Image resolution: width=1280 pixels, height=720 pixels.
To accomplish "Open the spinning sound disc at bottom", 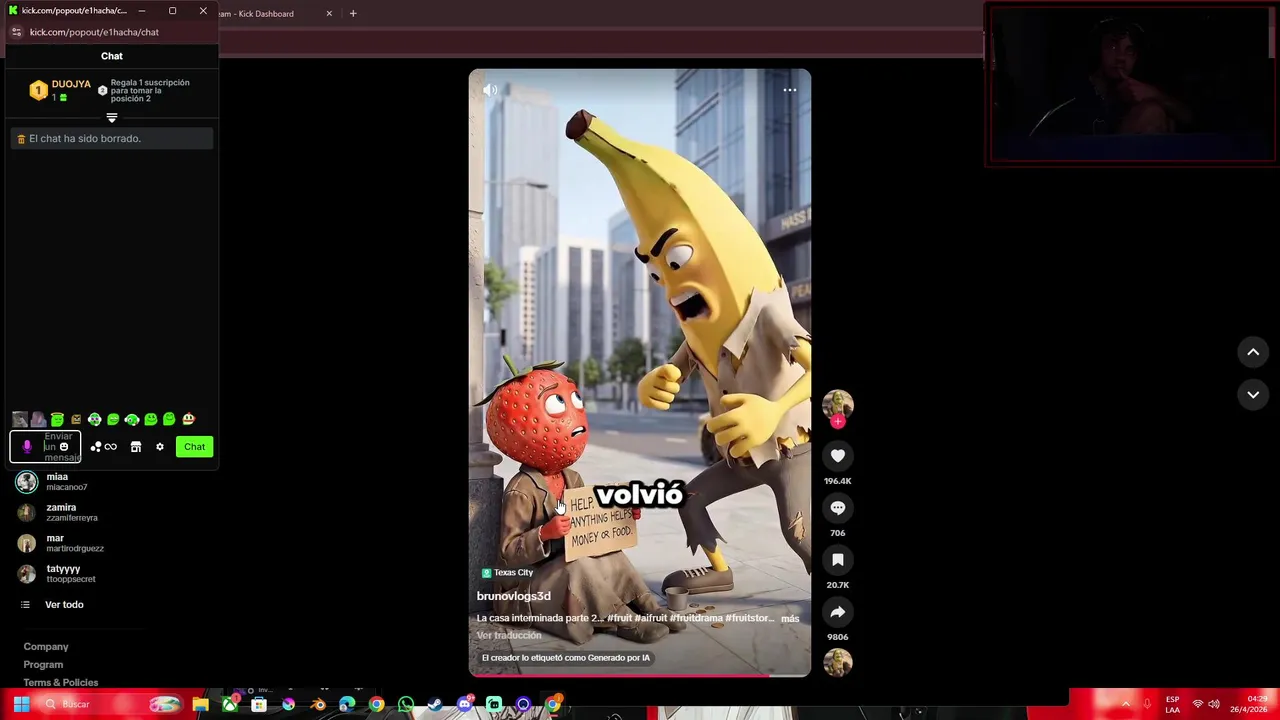I will tap(838, 662).
